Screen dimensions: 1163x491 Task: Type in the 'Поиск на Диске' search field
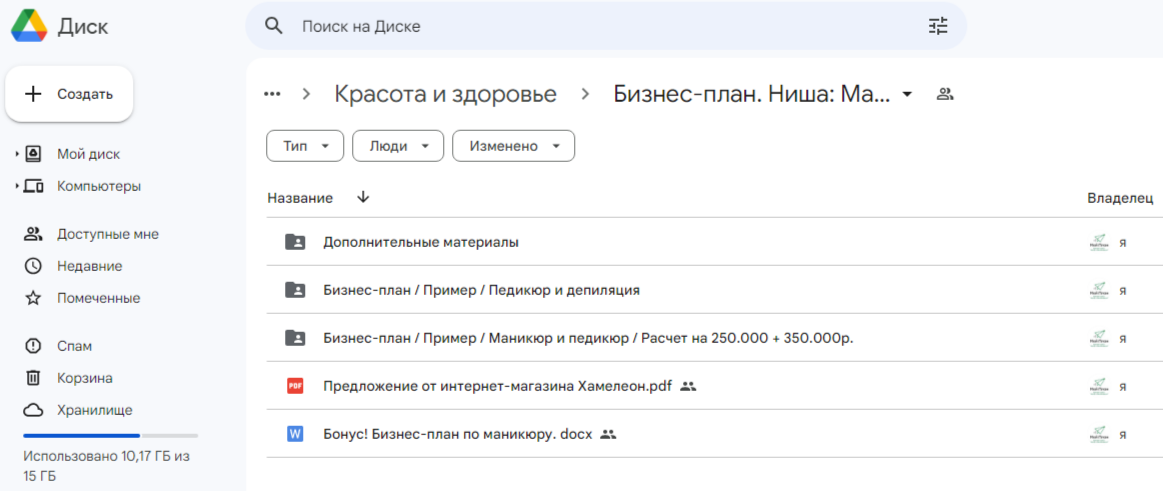click(606, 27)
